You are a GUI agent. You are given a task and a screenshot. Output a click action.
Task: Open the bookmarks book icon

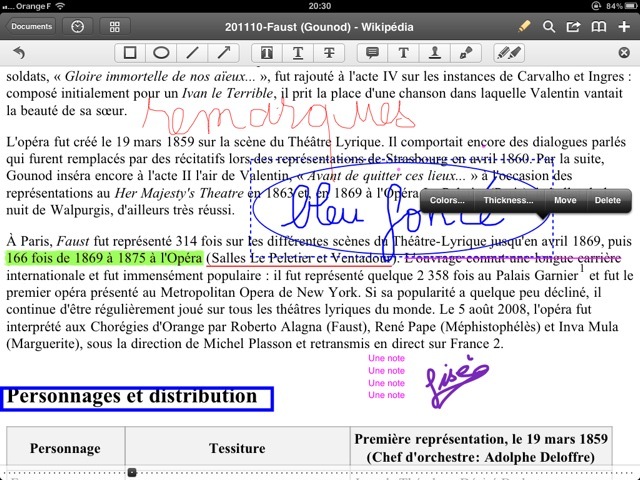[x=599, y=26]
